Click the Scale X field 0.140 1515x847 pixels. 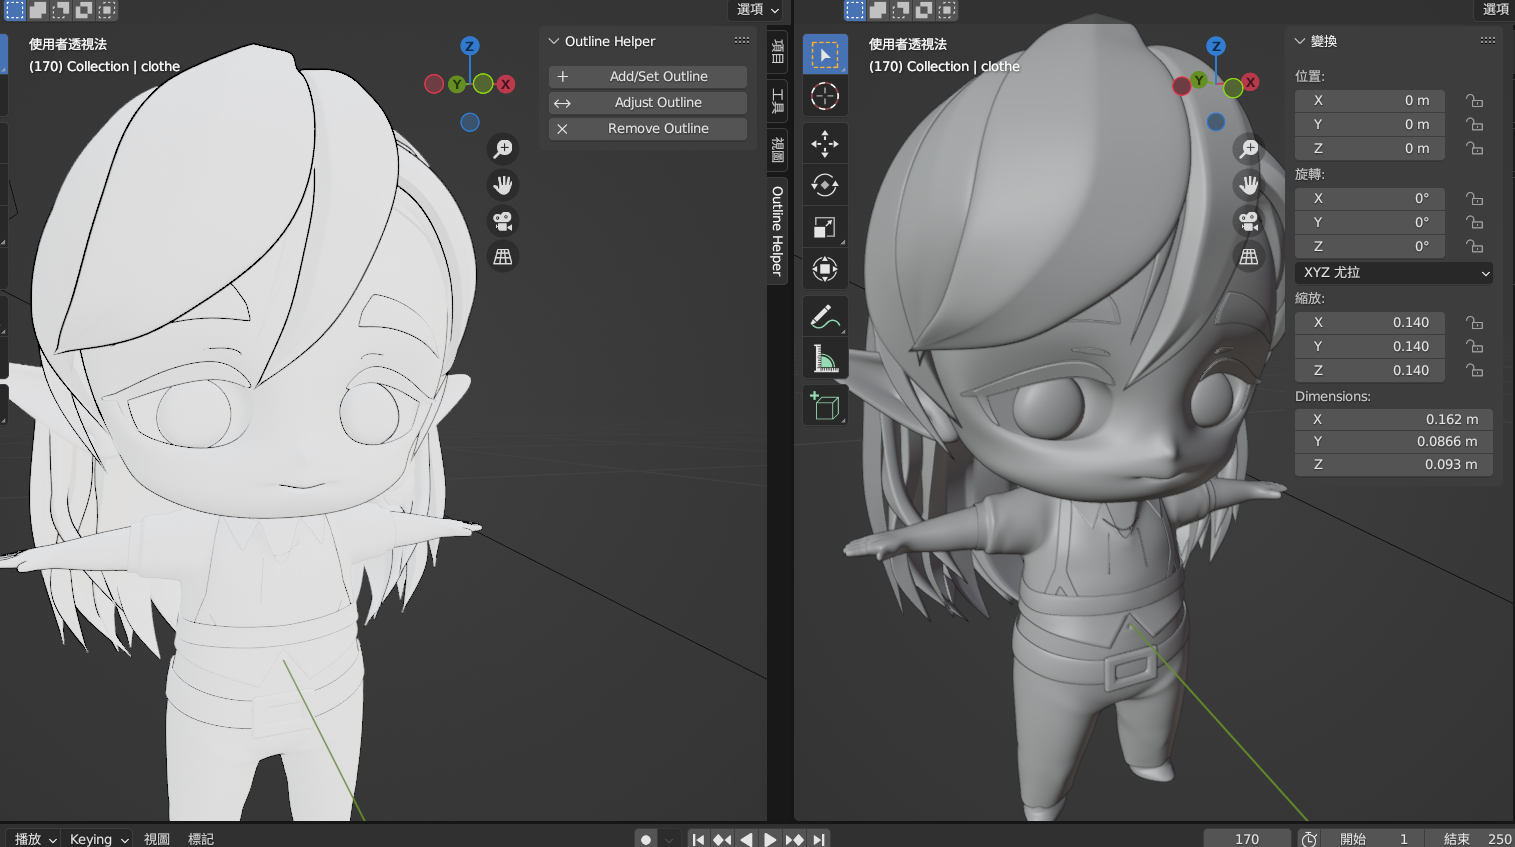tap(1370, 322)
